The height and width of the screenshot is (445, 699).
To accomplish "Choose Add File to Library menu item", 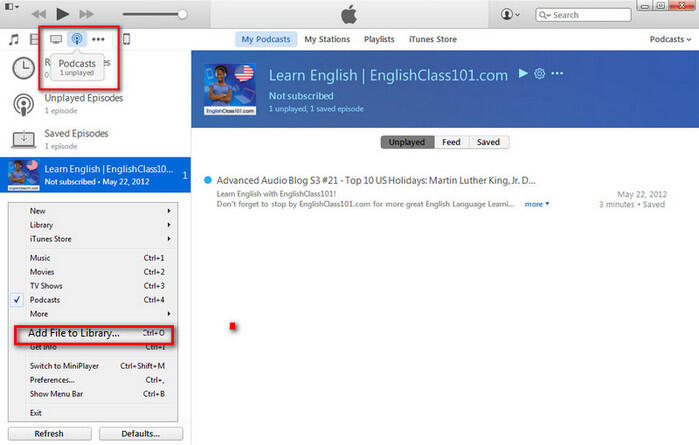I will [x=74, y=333].
